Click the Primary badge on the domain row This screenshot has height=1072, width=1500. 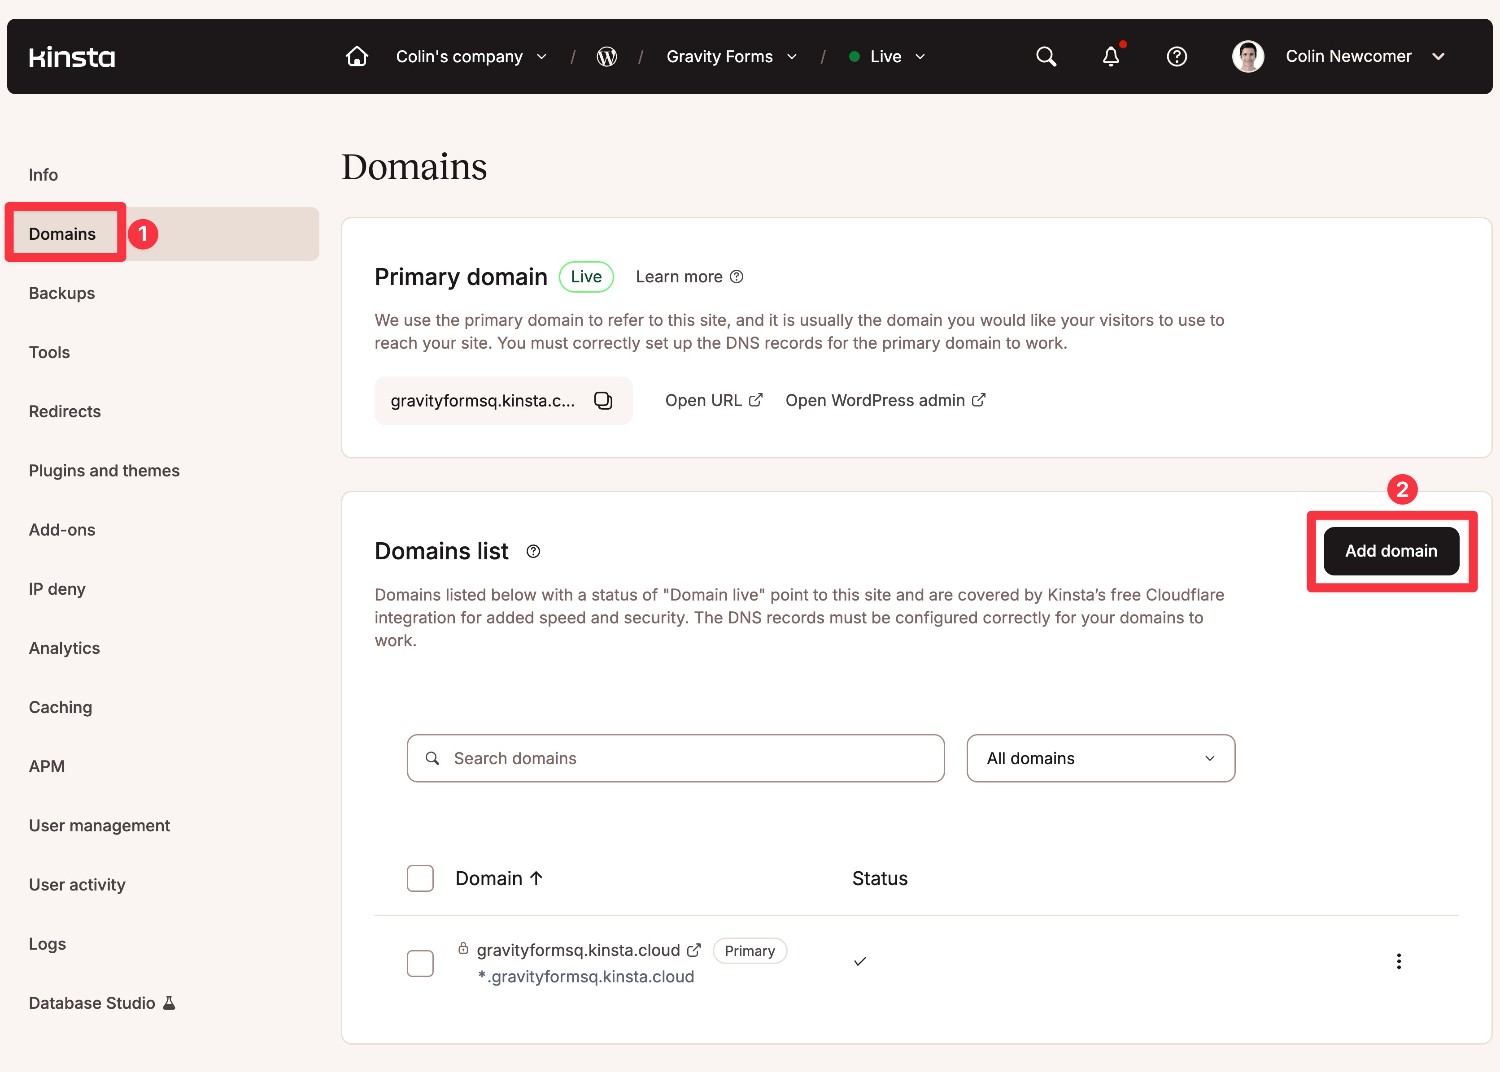pyautogui.click(x=750, y=950)
